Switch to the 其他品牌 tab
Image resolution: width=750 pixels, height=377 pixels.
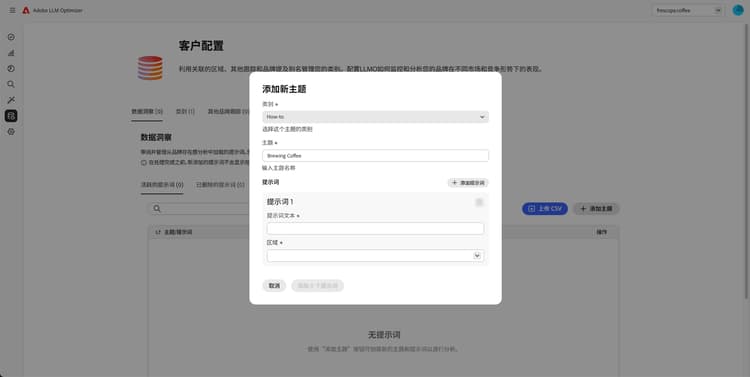click(x=228, y=111)
